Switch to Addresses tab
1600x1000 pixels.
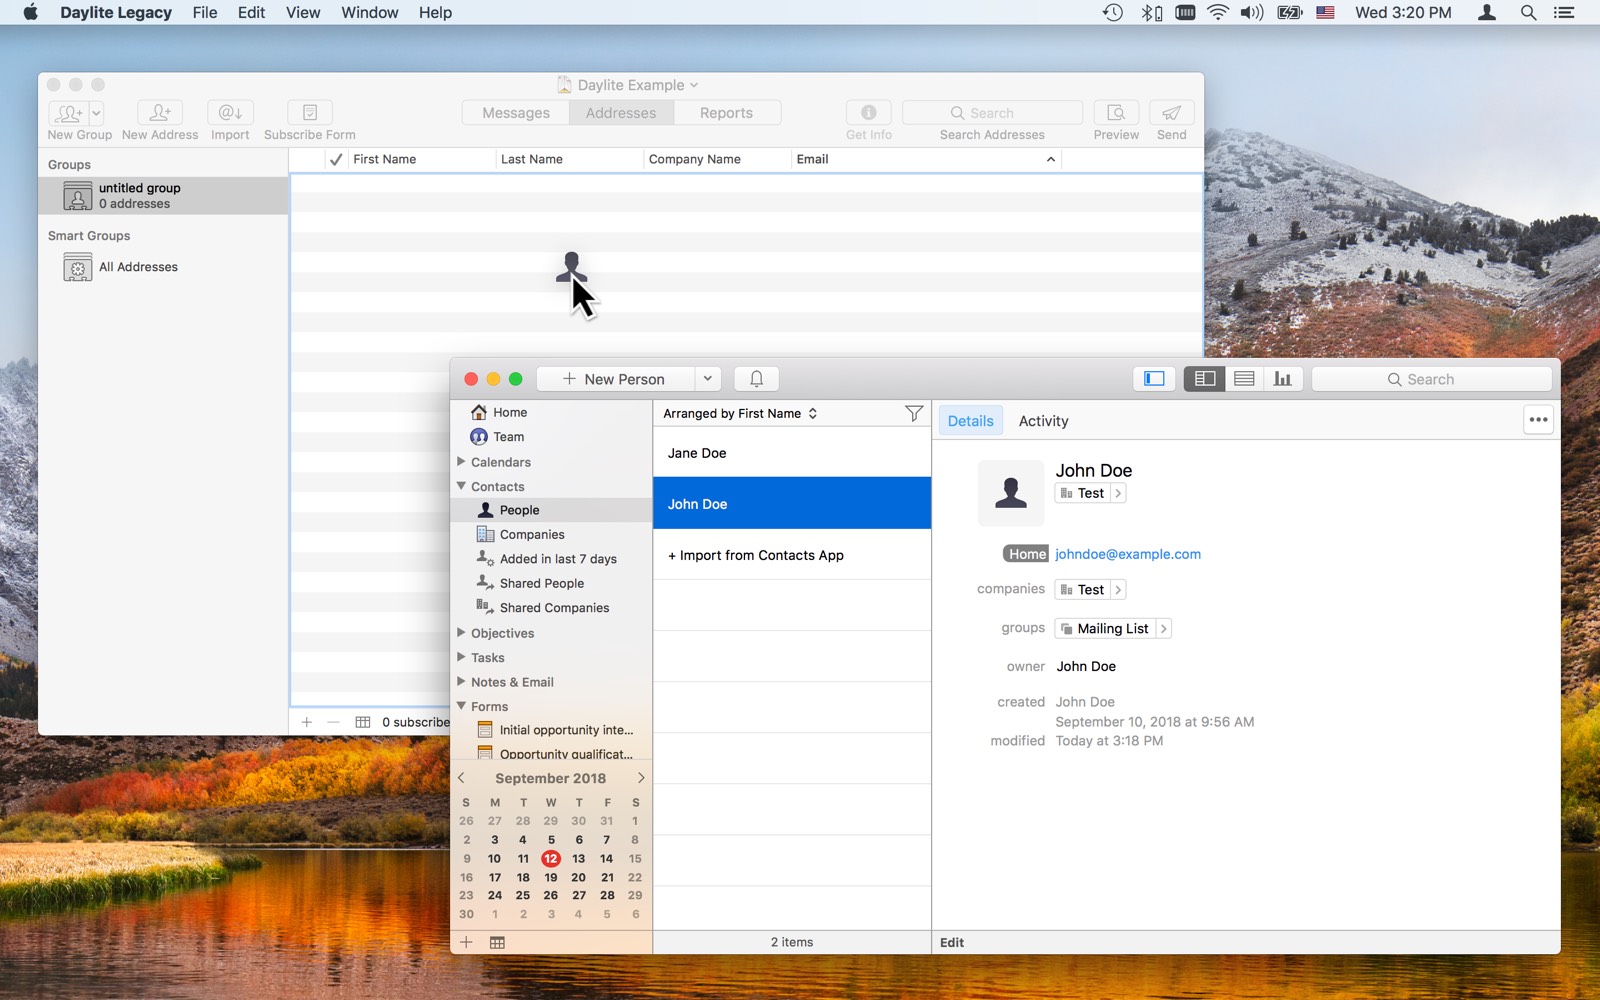621,113
